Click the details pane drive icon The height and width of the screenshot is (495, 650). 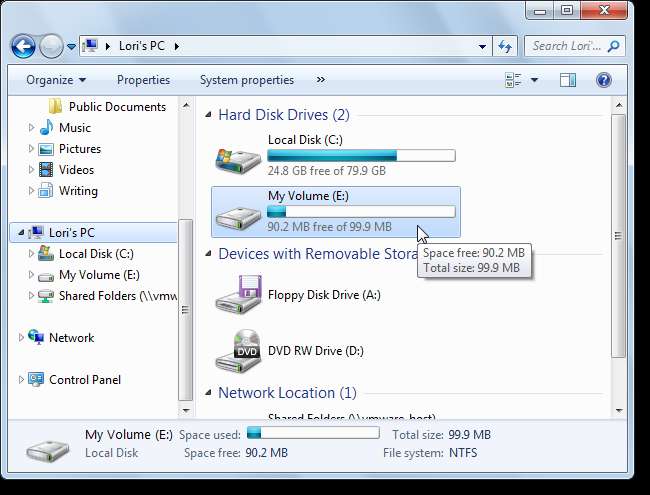(47, 451)
